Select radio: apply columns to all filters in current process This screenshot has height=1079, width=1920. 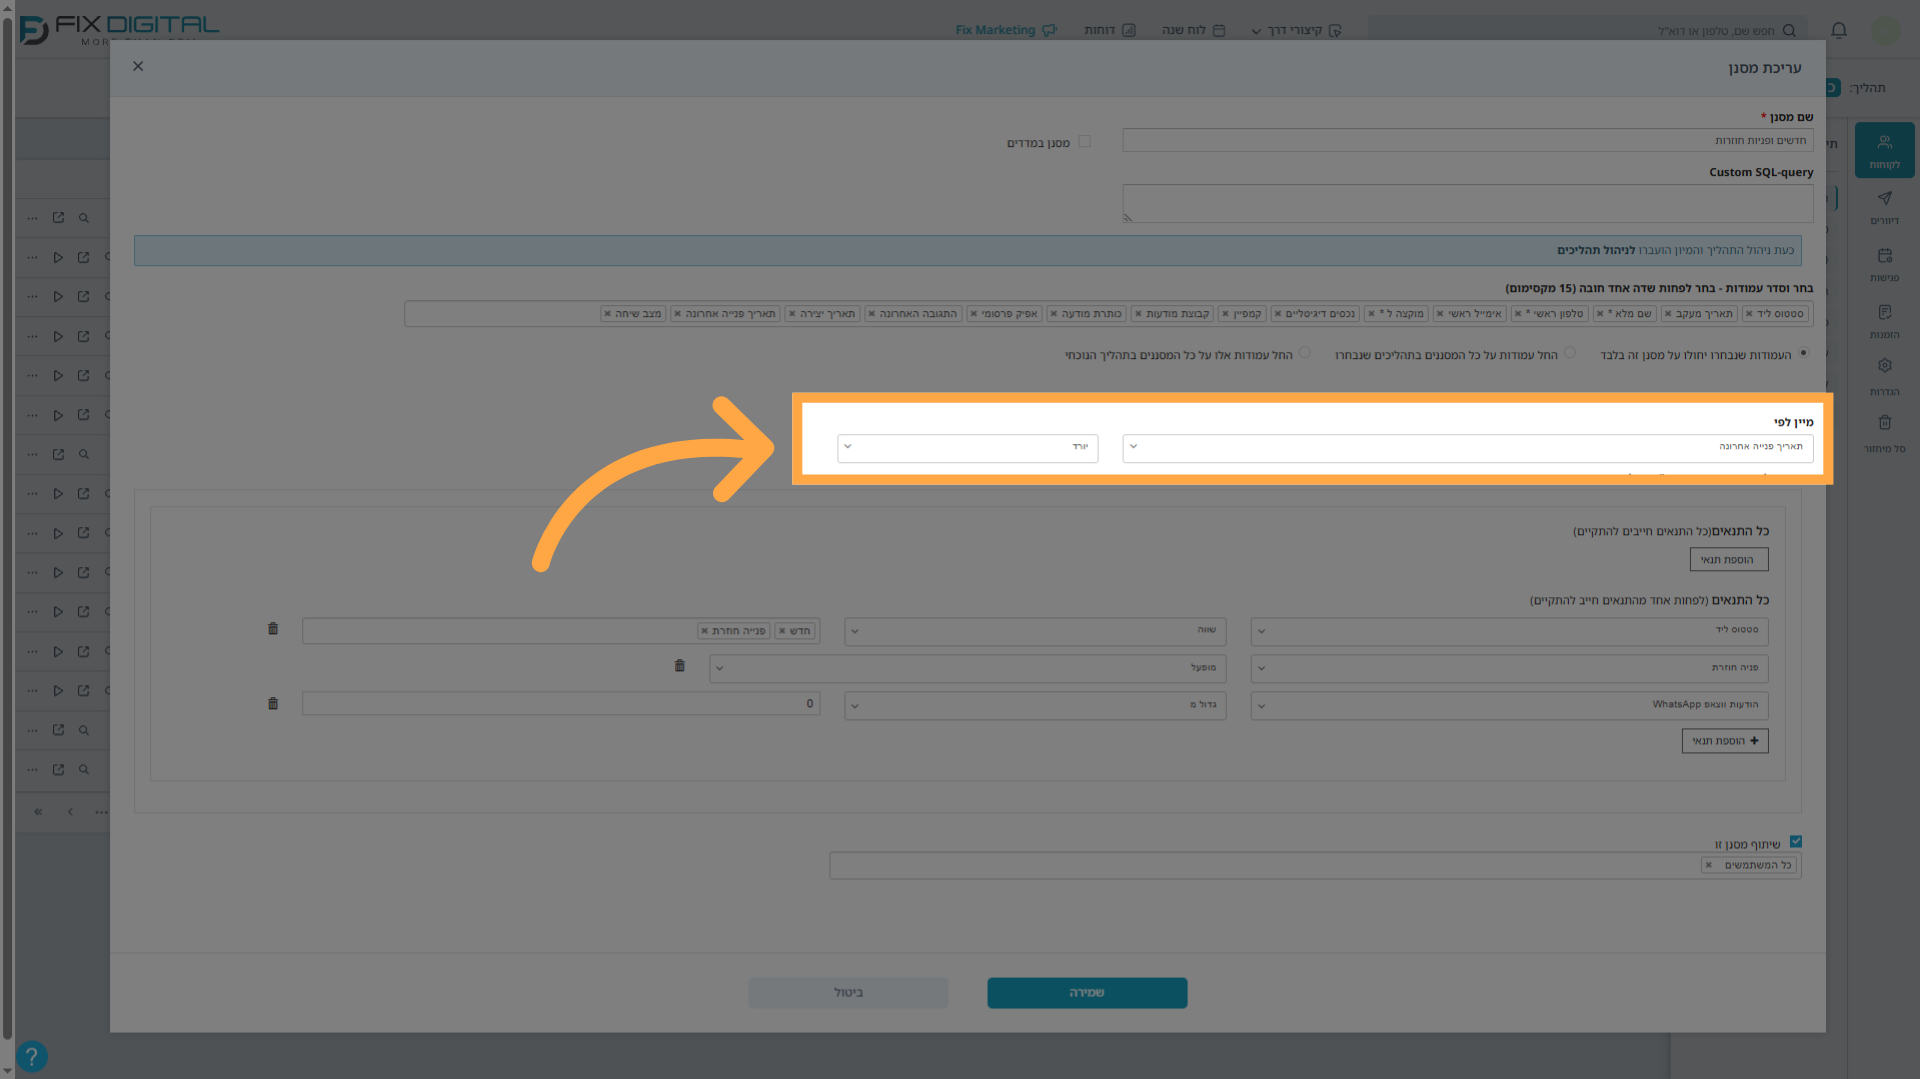tap(1305, 353)
